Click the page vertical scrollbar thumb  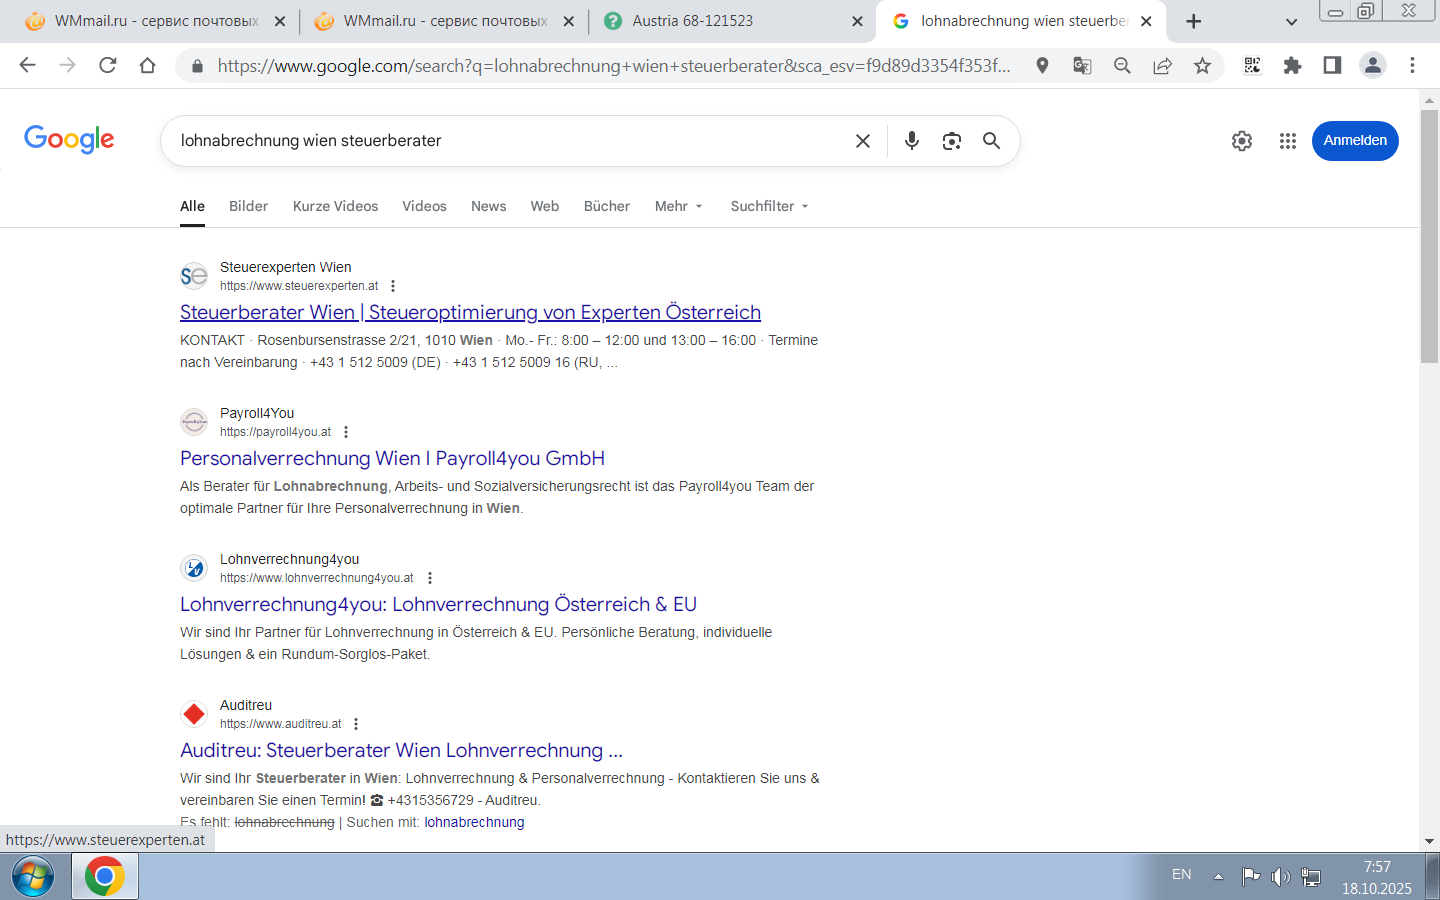[1430, 235]
